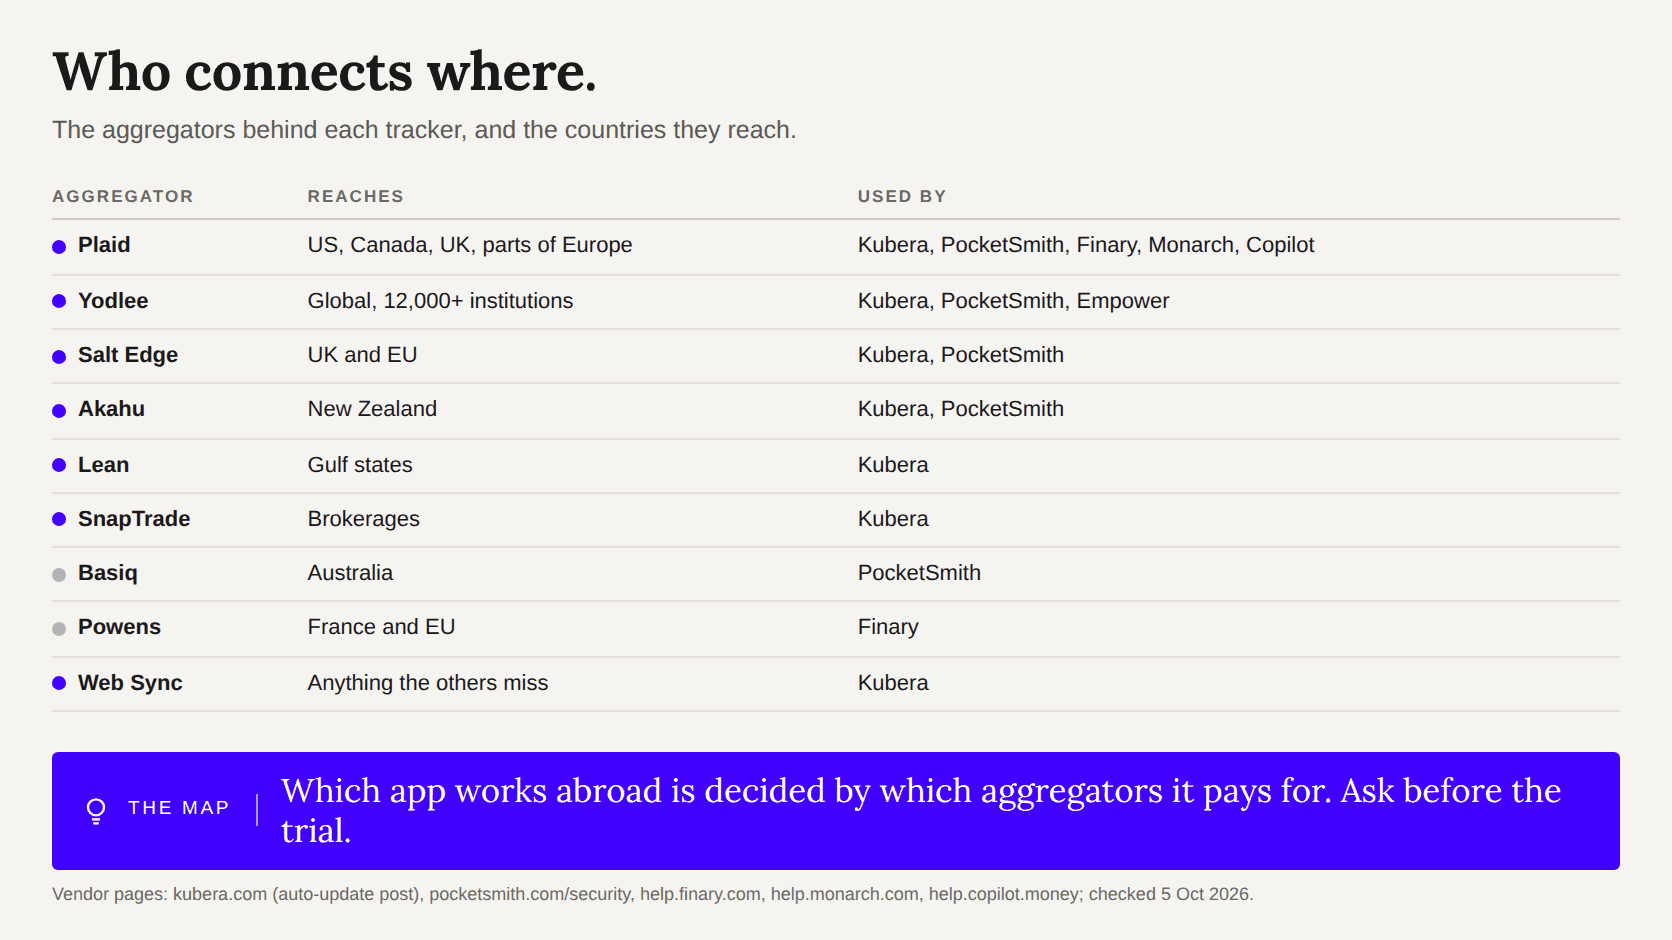The height and width of the screenshot is (940, 1672).
Task: Click the 'Brokerages' cell
Action: (363, 519)
